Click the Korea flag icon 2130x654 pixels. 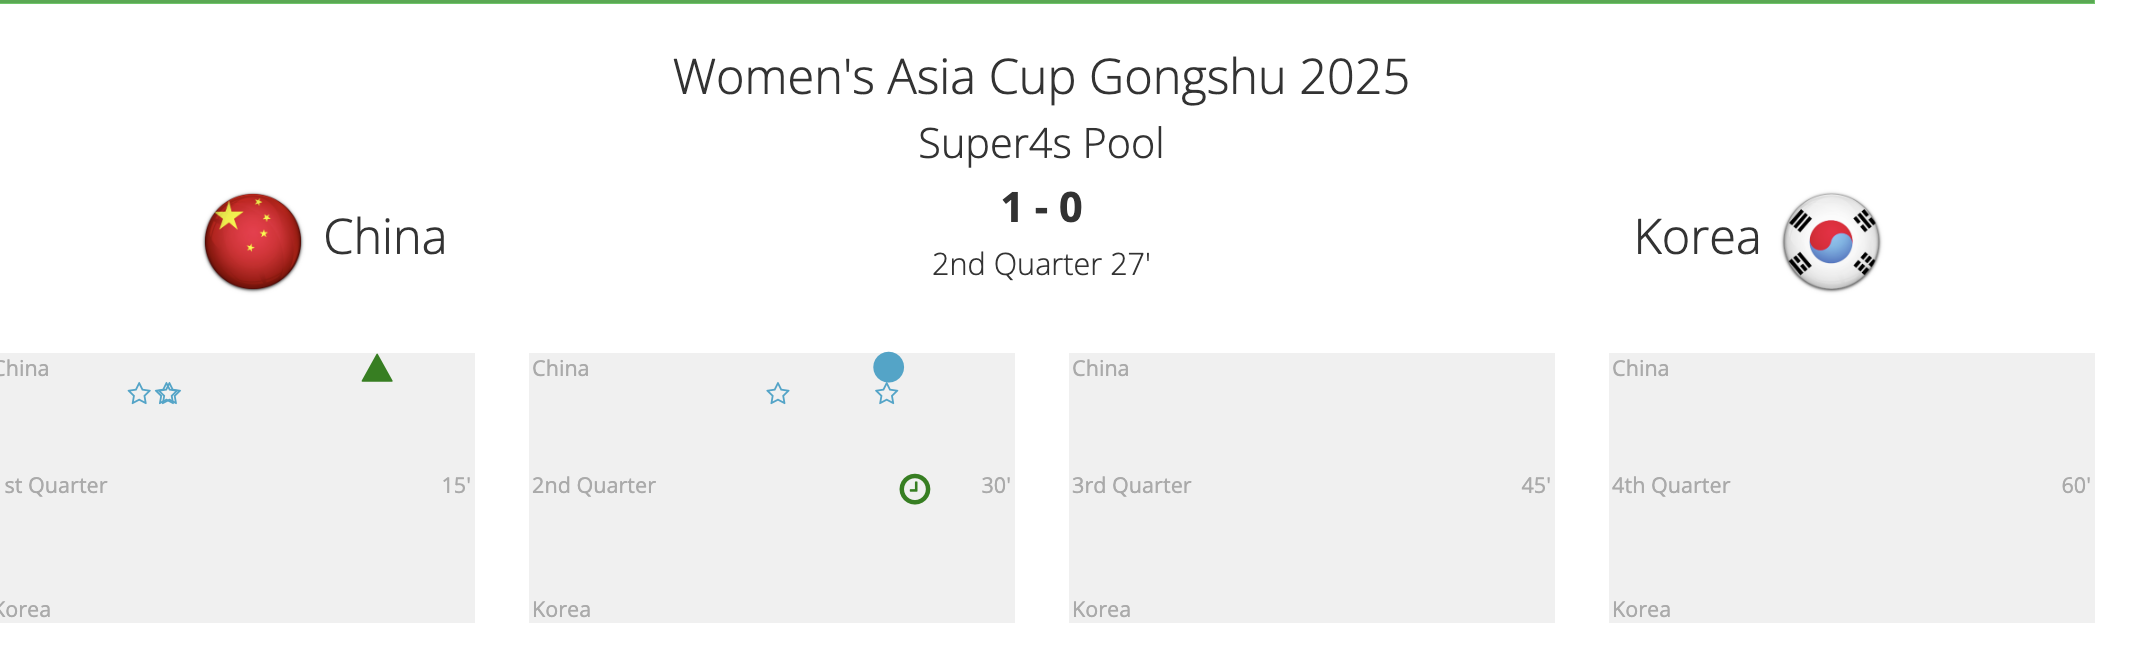tap(1831, 242)
